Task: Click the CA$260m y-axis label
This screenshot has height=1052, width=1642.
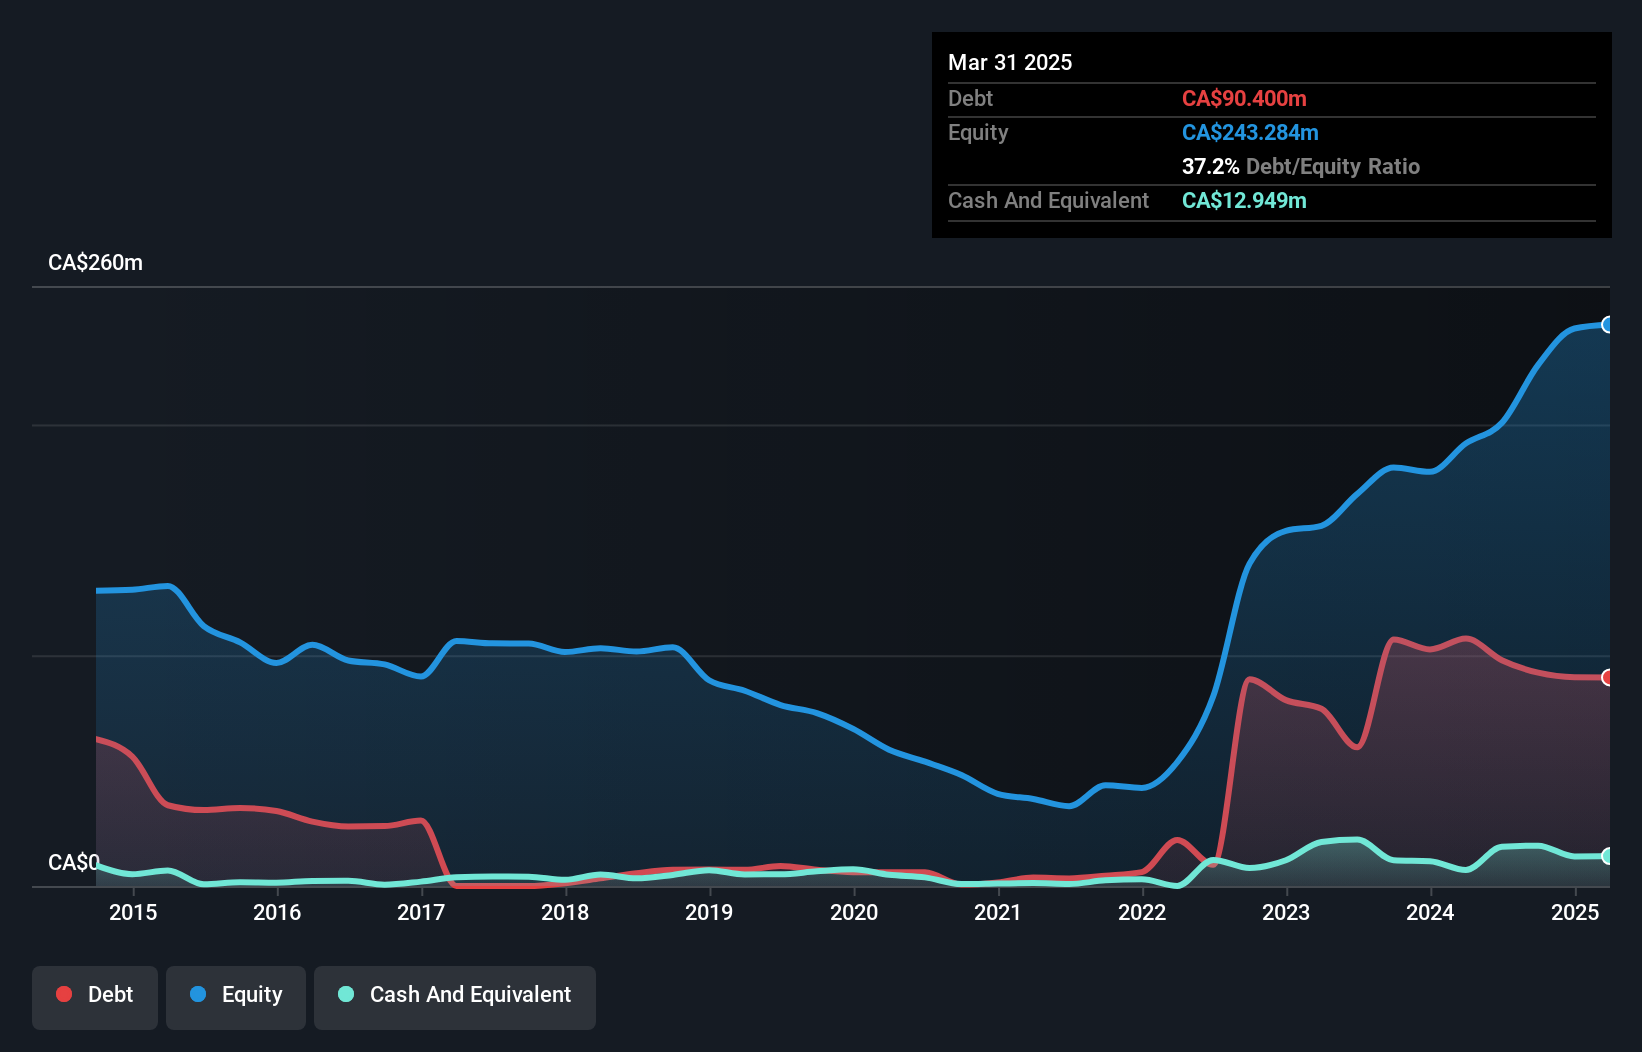Action: pos(95,263)
